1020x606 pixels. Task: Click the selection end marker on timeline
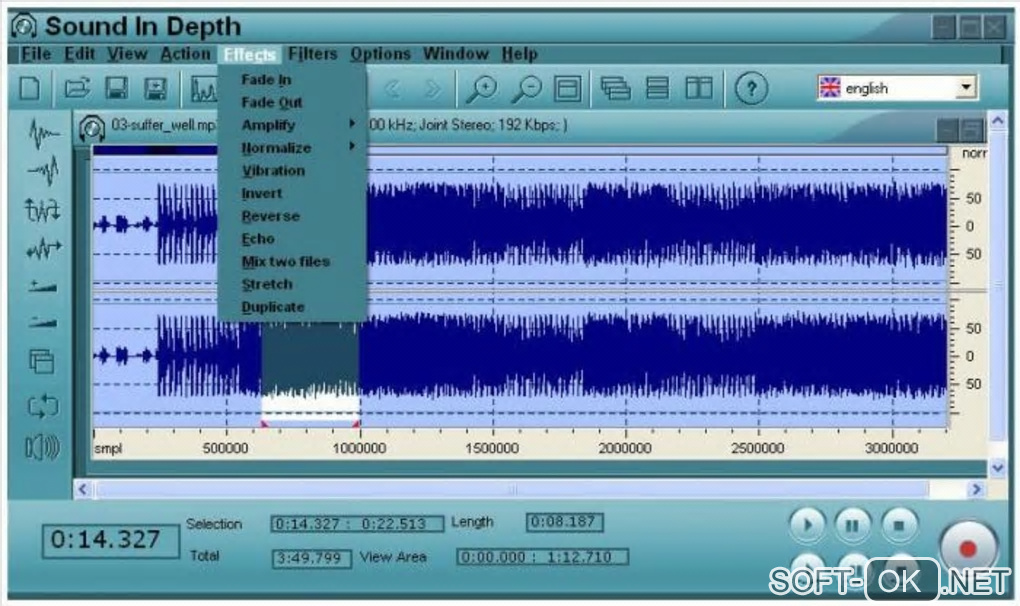pos(356,424)
